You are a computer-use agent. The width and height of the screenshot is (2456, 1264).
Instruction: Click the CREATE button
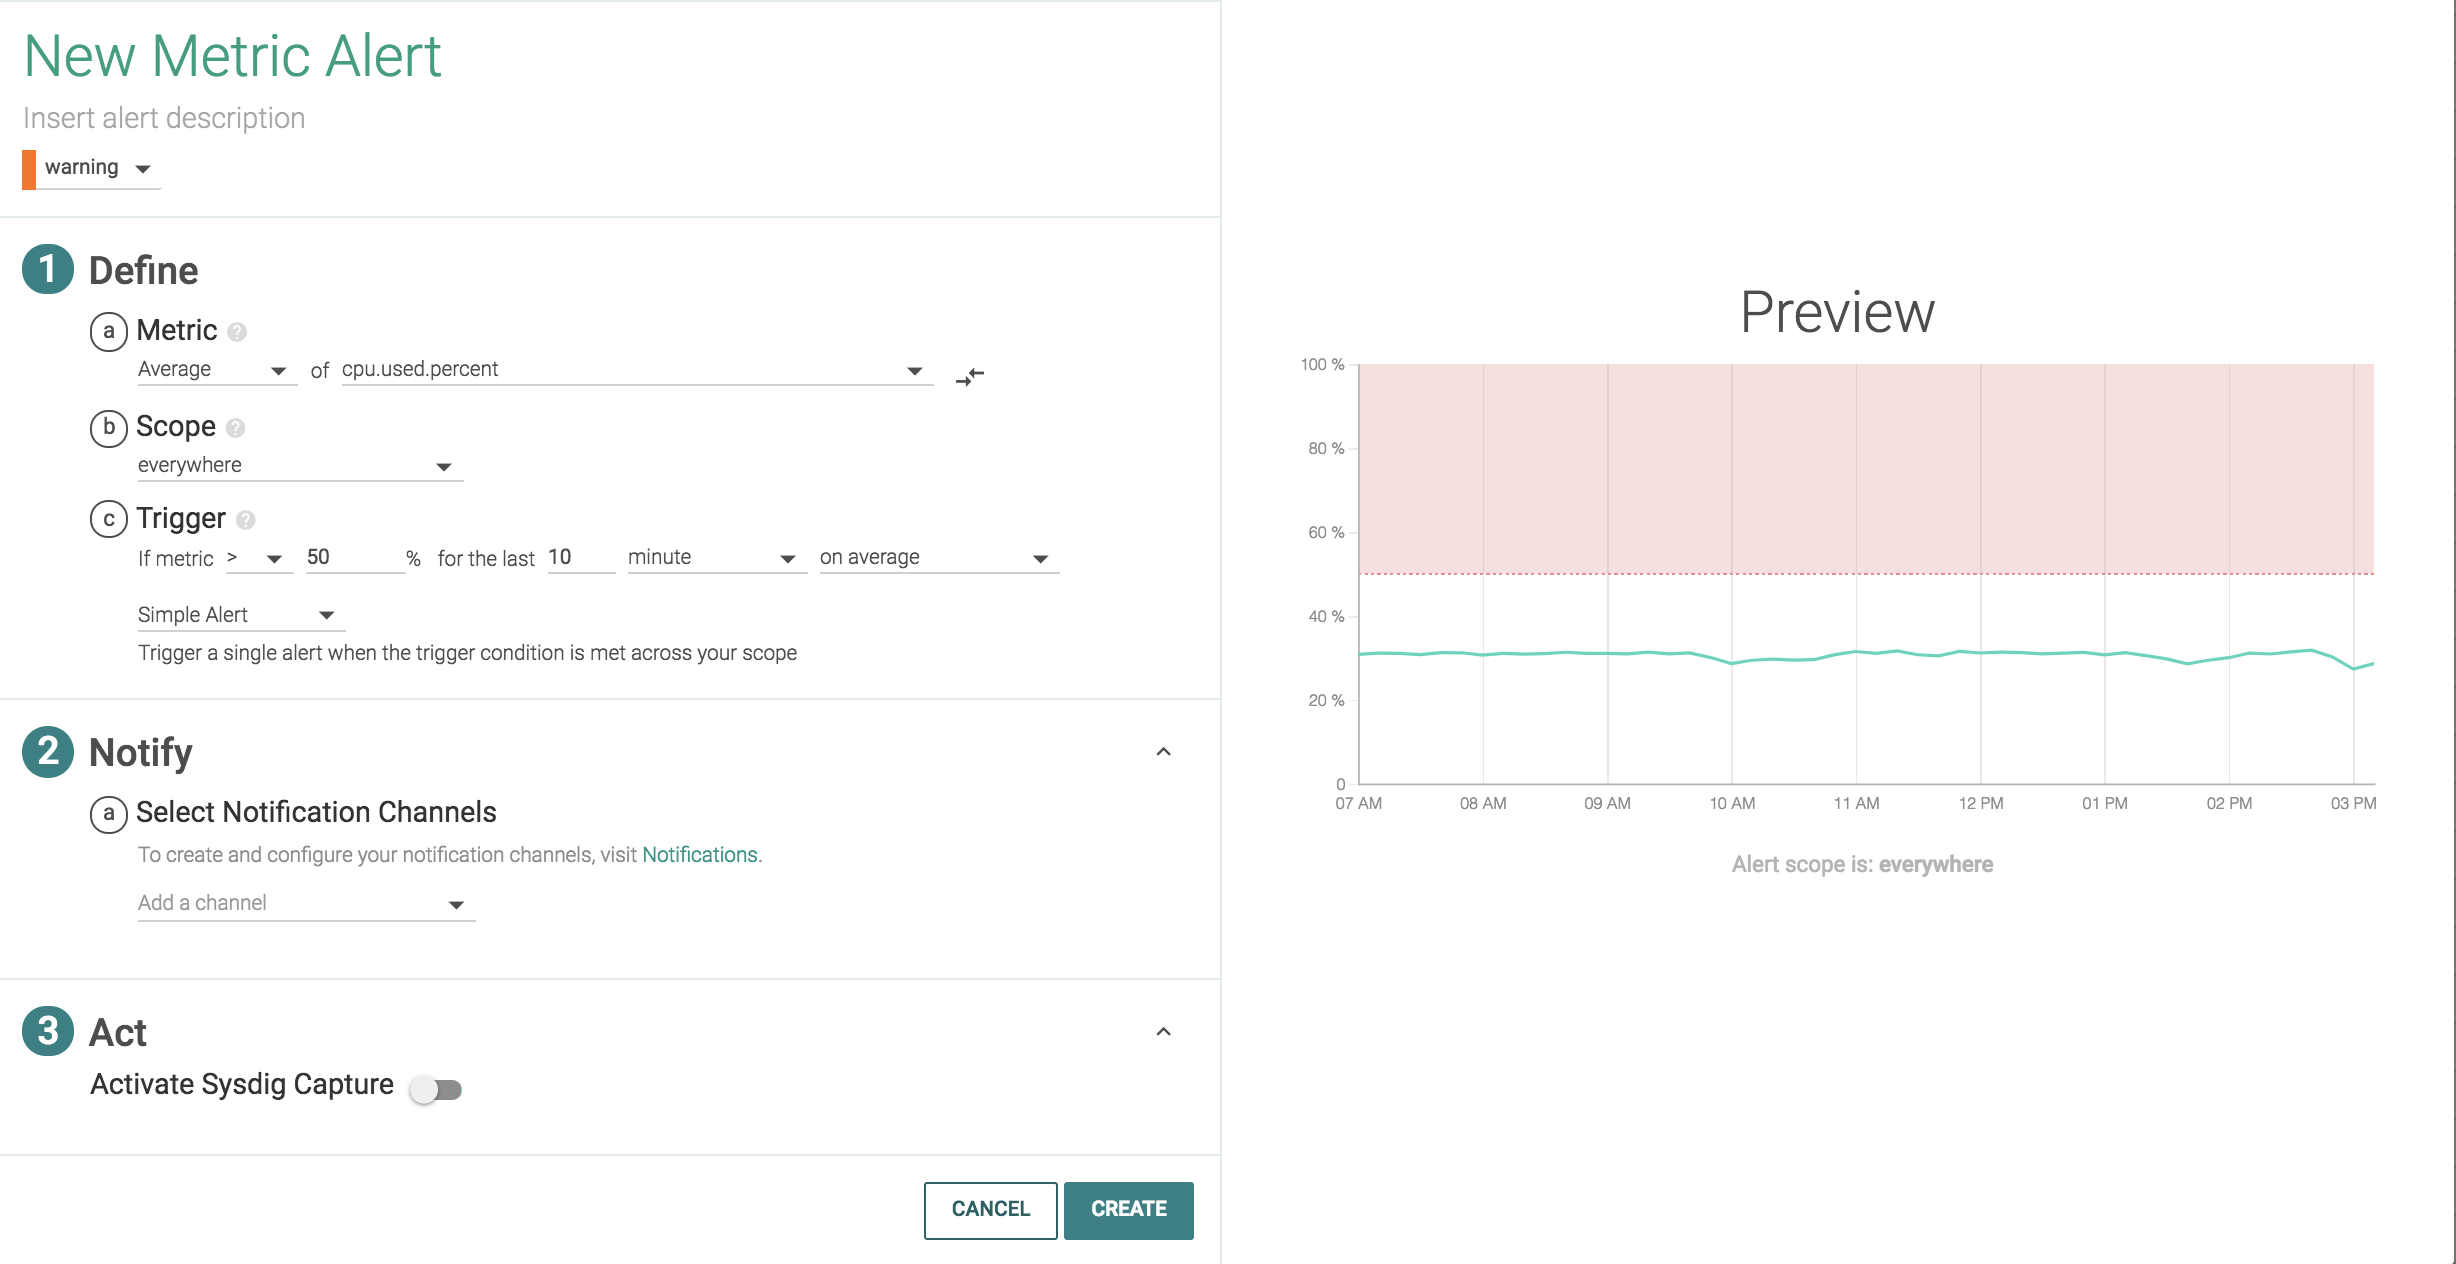point(1128,1210)
